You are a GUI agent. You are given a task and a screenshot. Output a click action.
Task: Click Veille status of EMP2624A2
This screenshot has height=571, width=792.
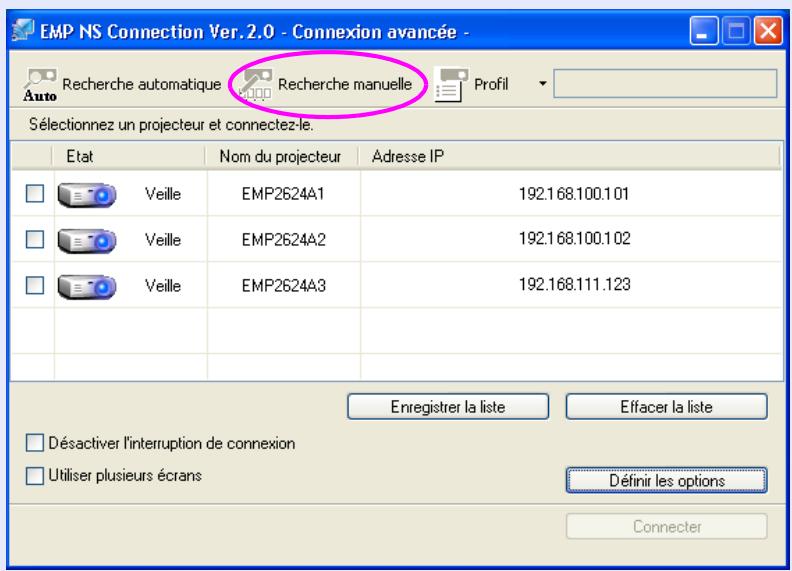(x=163, y=240)
